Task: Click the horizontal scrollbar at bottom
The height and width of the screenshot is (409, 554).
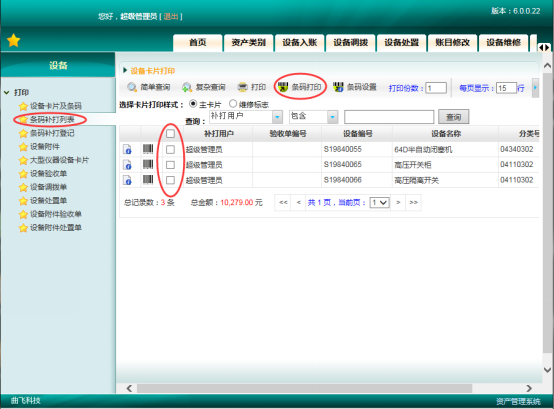Action: tap(305, 389)
